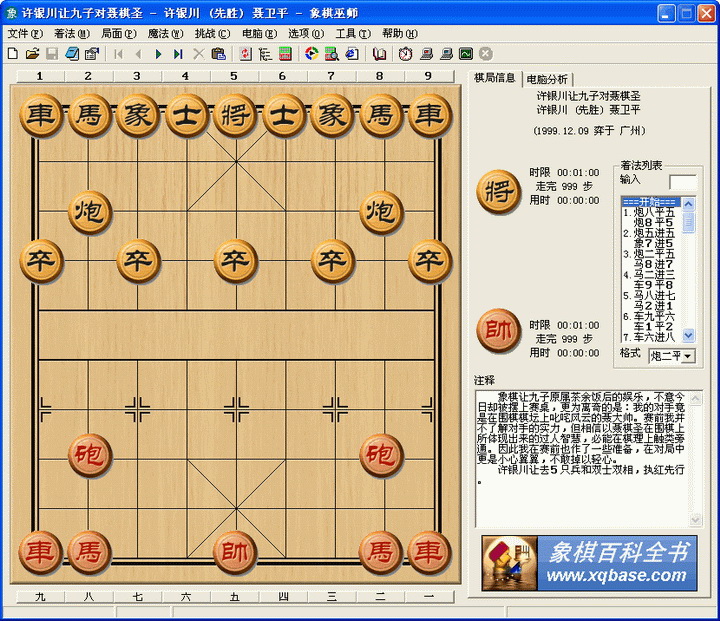The width and height of the screenshot is (720, 621).
Task: Click move list scrollbar down arrow
Action: [x=688, y=335]
